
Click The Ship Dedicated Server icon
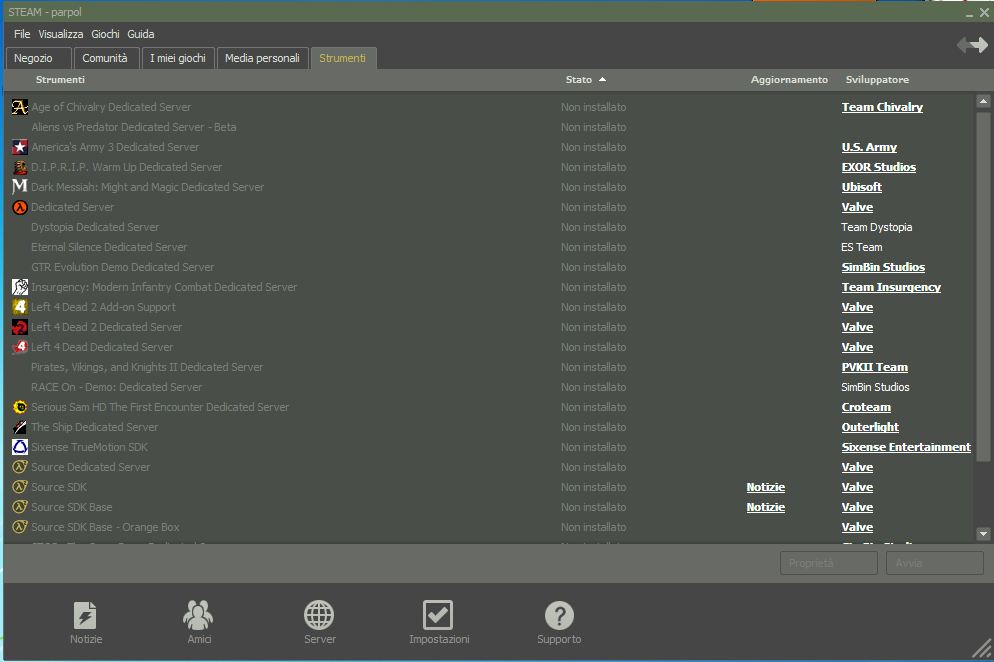[x=20, y=427]
